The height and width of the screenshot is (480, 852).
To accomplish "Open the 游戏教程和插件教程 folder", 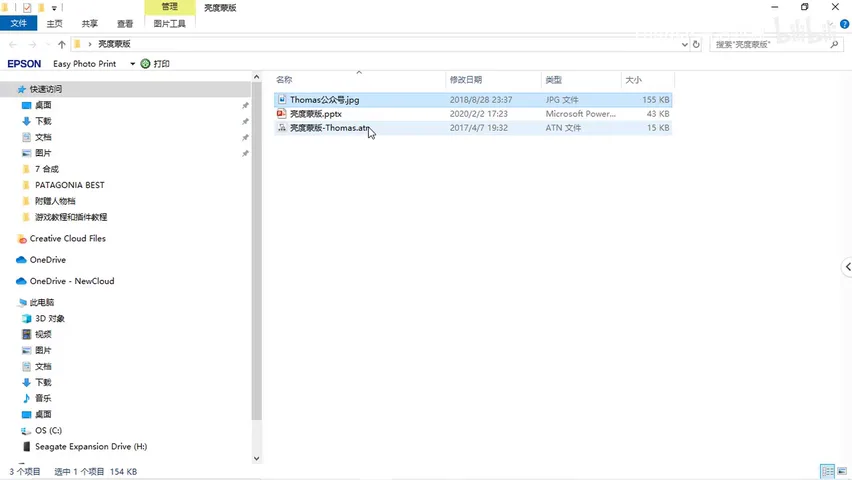I will [71, 217].
